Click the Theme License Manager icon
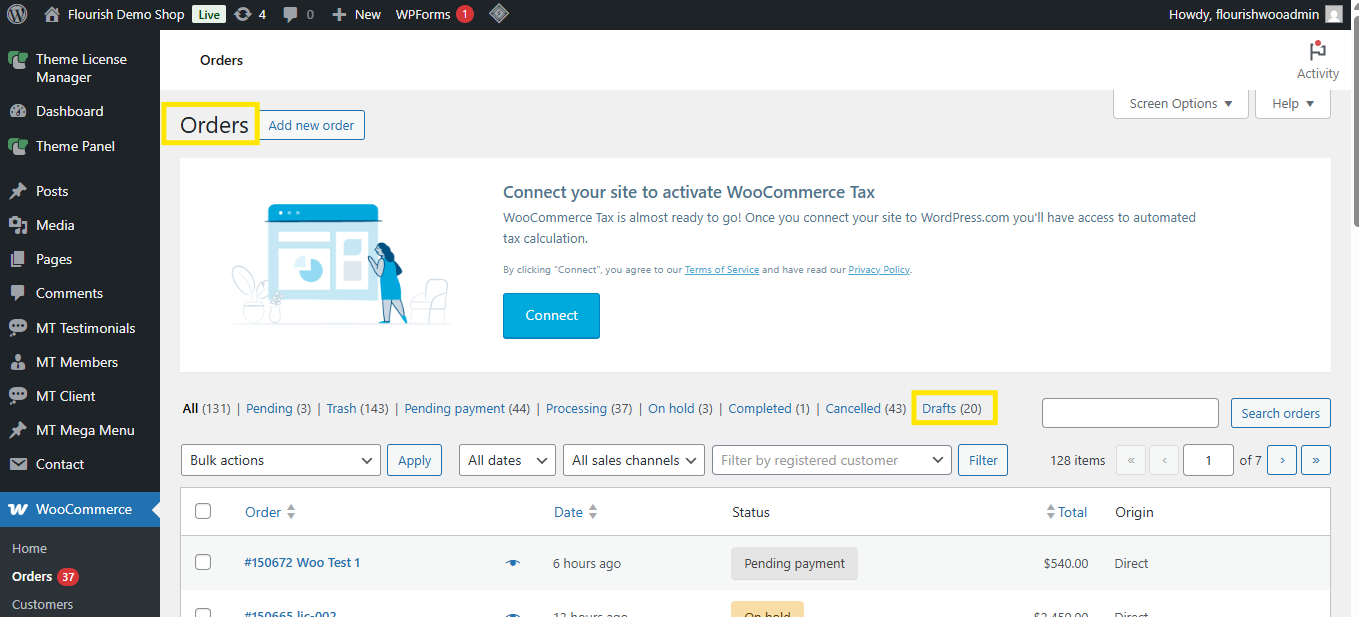Screen dimensions: 1359x617 [x=18, y=60]
